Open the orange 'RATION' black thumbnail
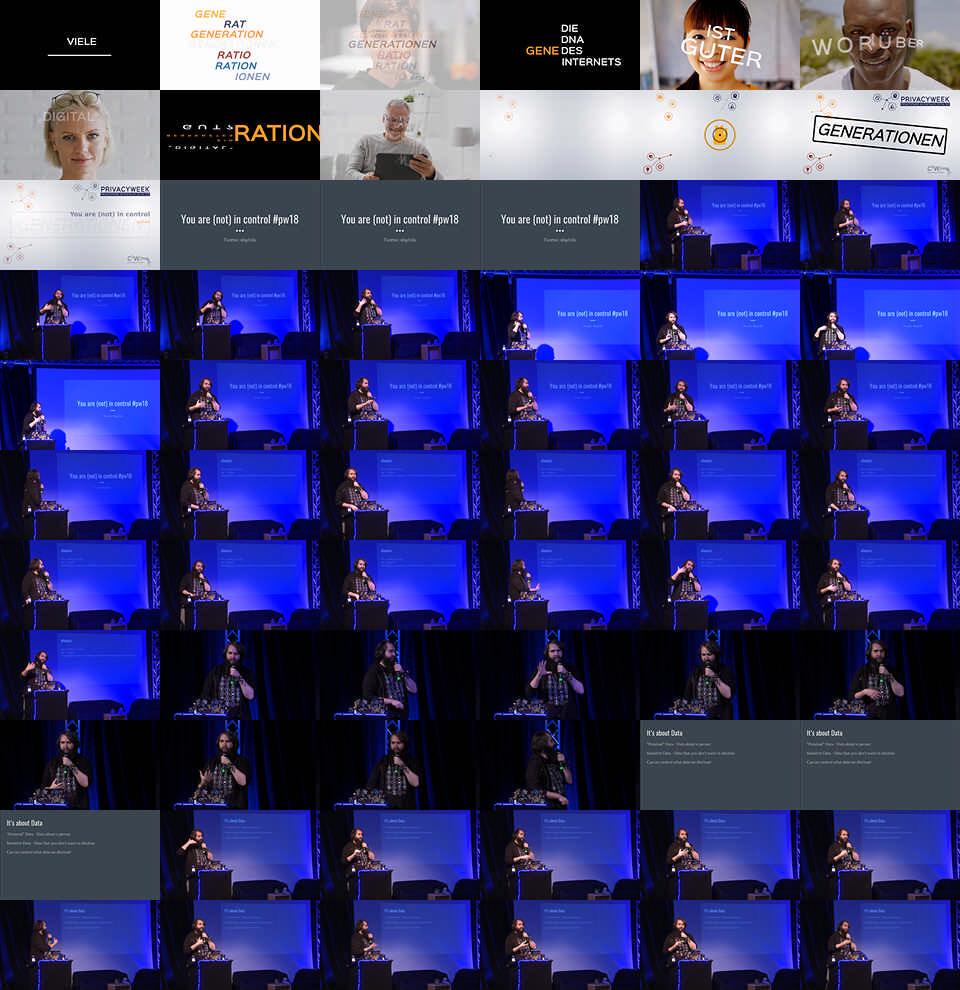This screenshot has height=990, width=960. click(x=240, y=135)
